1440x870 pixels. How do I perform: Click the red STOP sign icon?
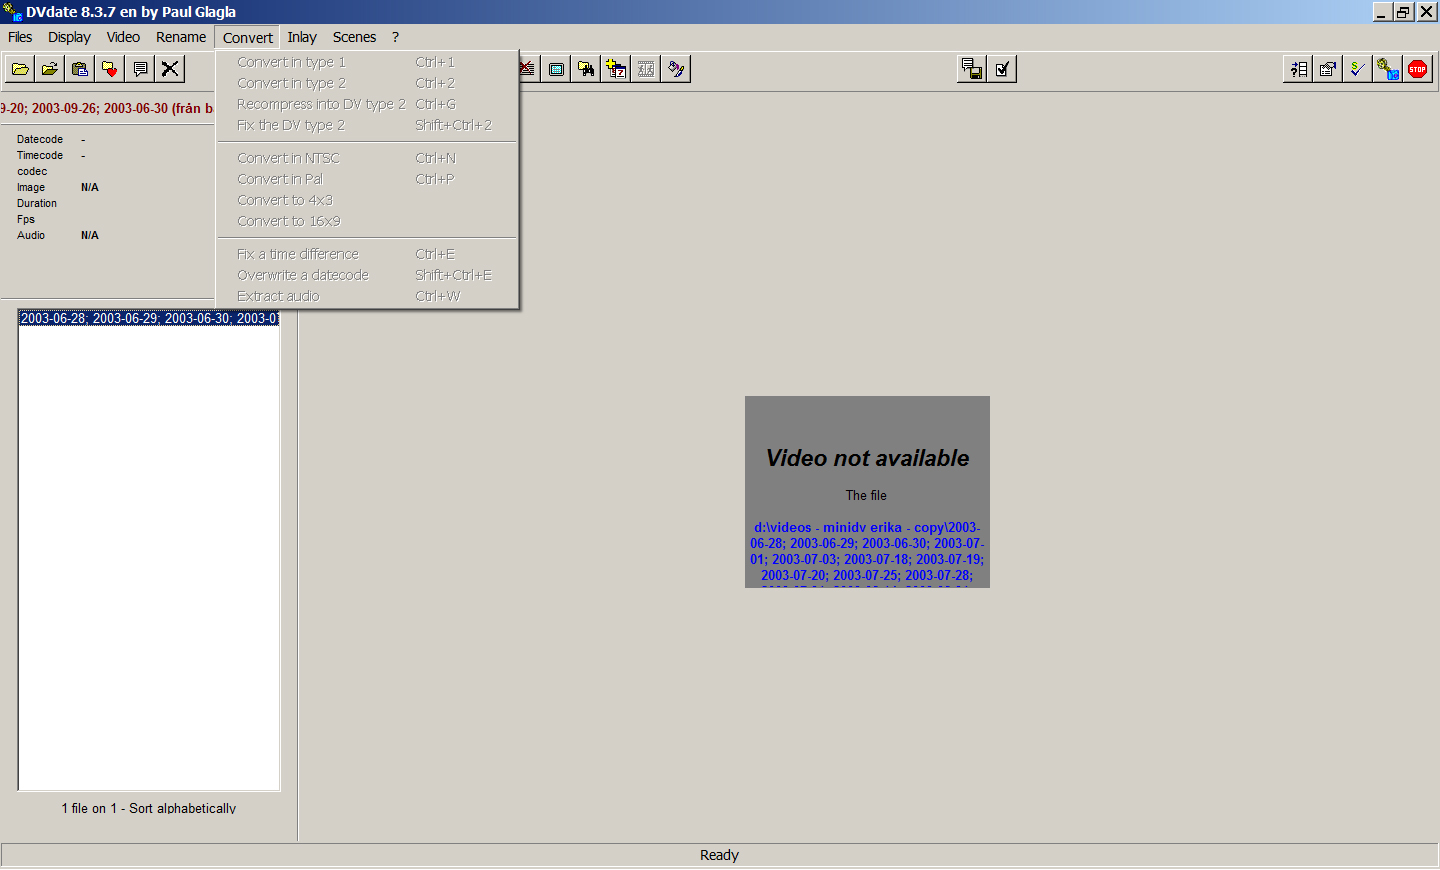point(1418,69)
